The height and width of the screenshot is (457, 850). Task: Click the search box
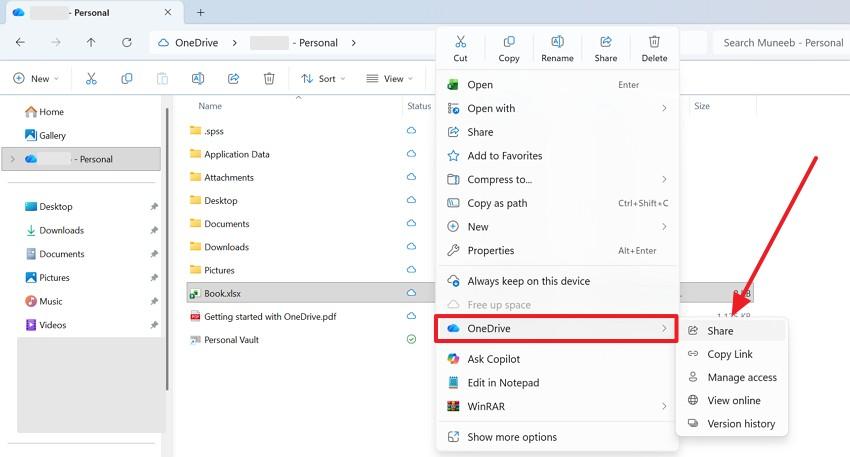[x=782, y=43]
